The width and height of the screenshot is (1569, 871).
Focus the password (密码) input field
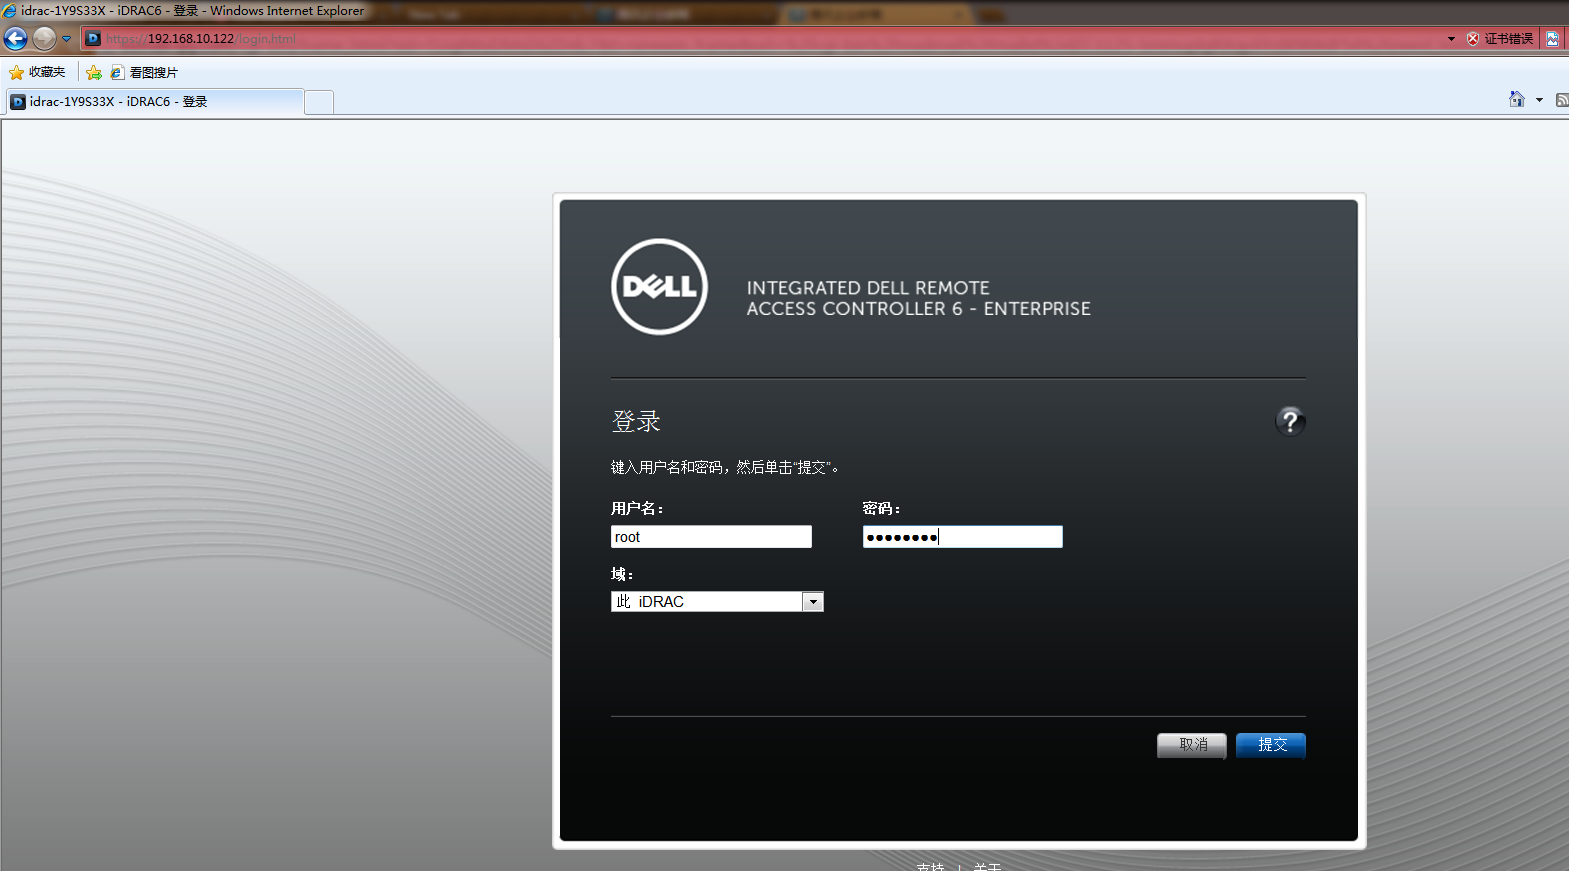[962, 537]
